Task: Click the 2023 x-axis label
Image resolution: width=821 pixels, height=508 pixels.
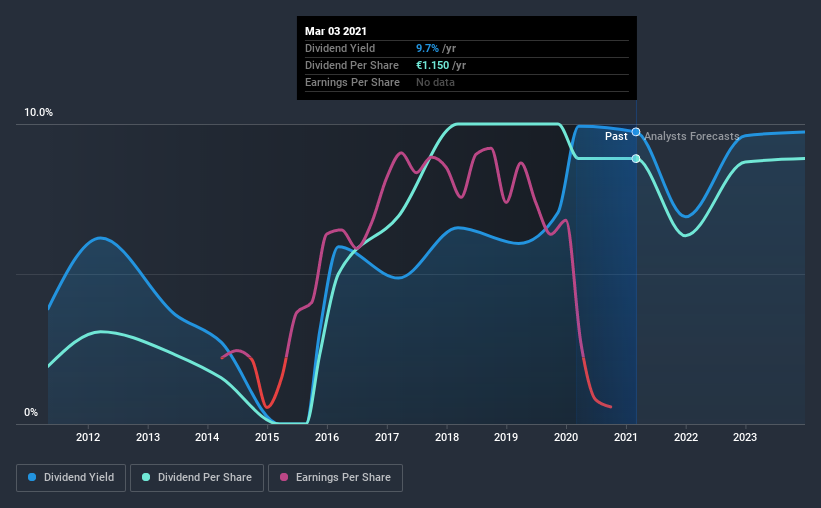Action: pyautogui.click(x=745, y=437)
